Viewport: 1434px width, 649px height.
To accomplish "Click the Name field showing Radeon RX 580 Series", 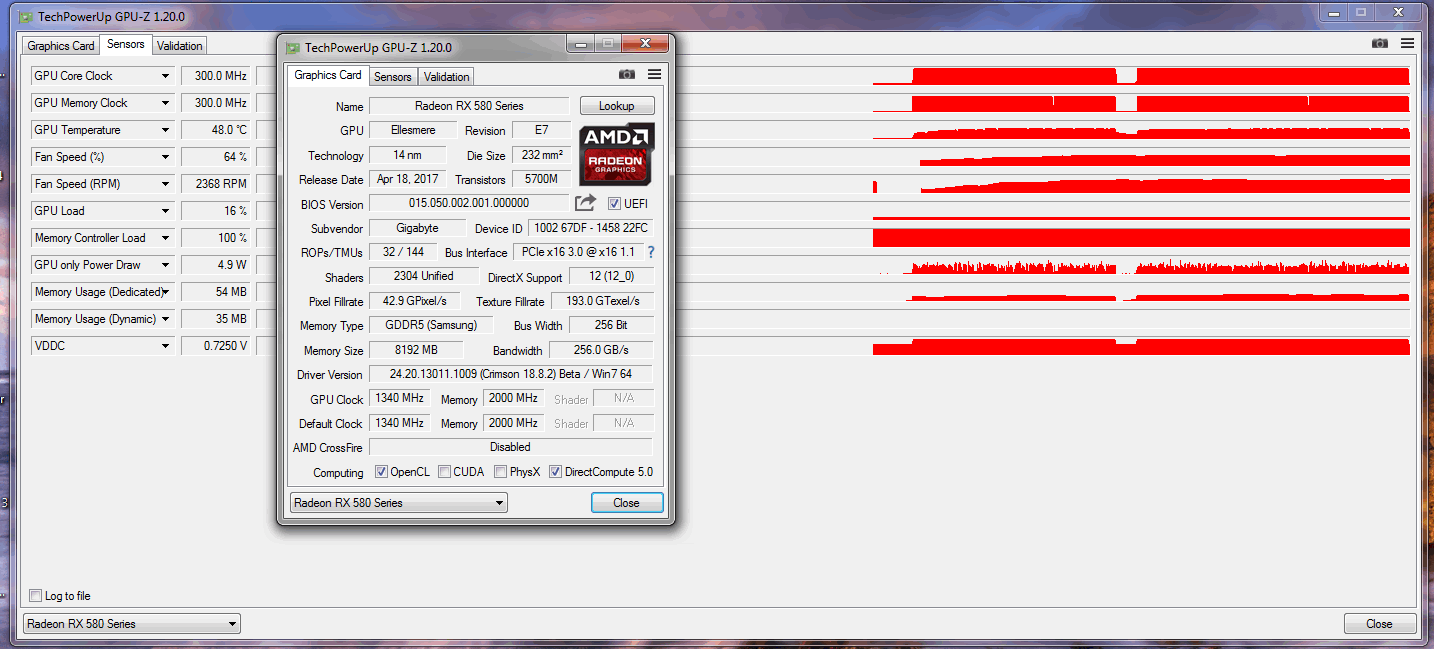I will tap(469, 106).
